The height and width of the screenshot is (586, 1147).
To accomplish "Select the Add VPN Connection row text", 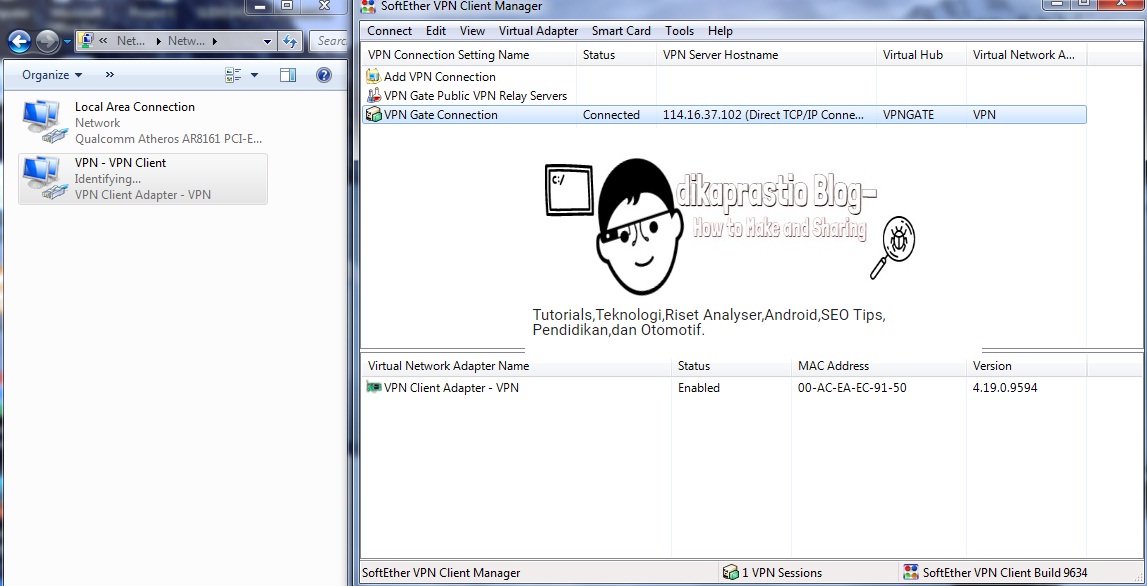I will click(440, 77).
